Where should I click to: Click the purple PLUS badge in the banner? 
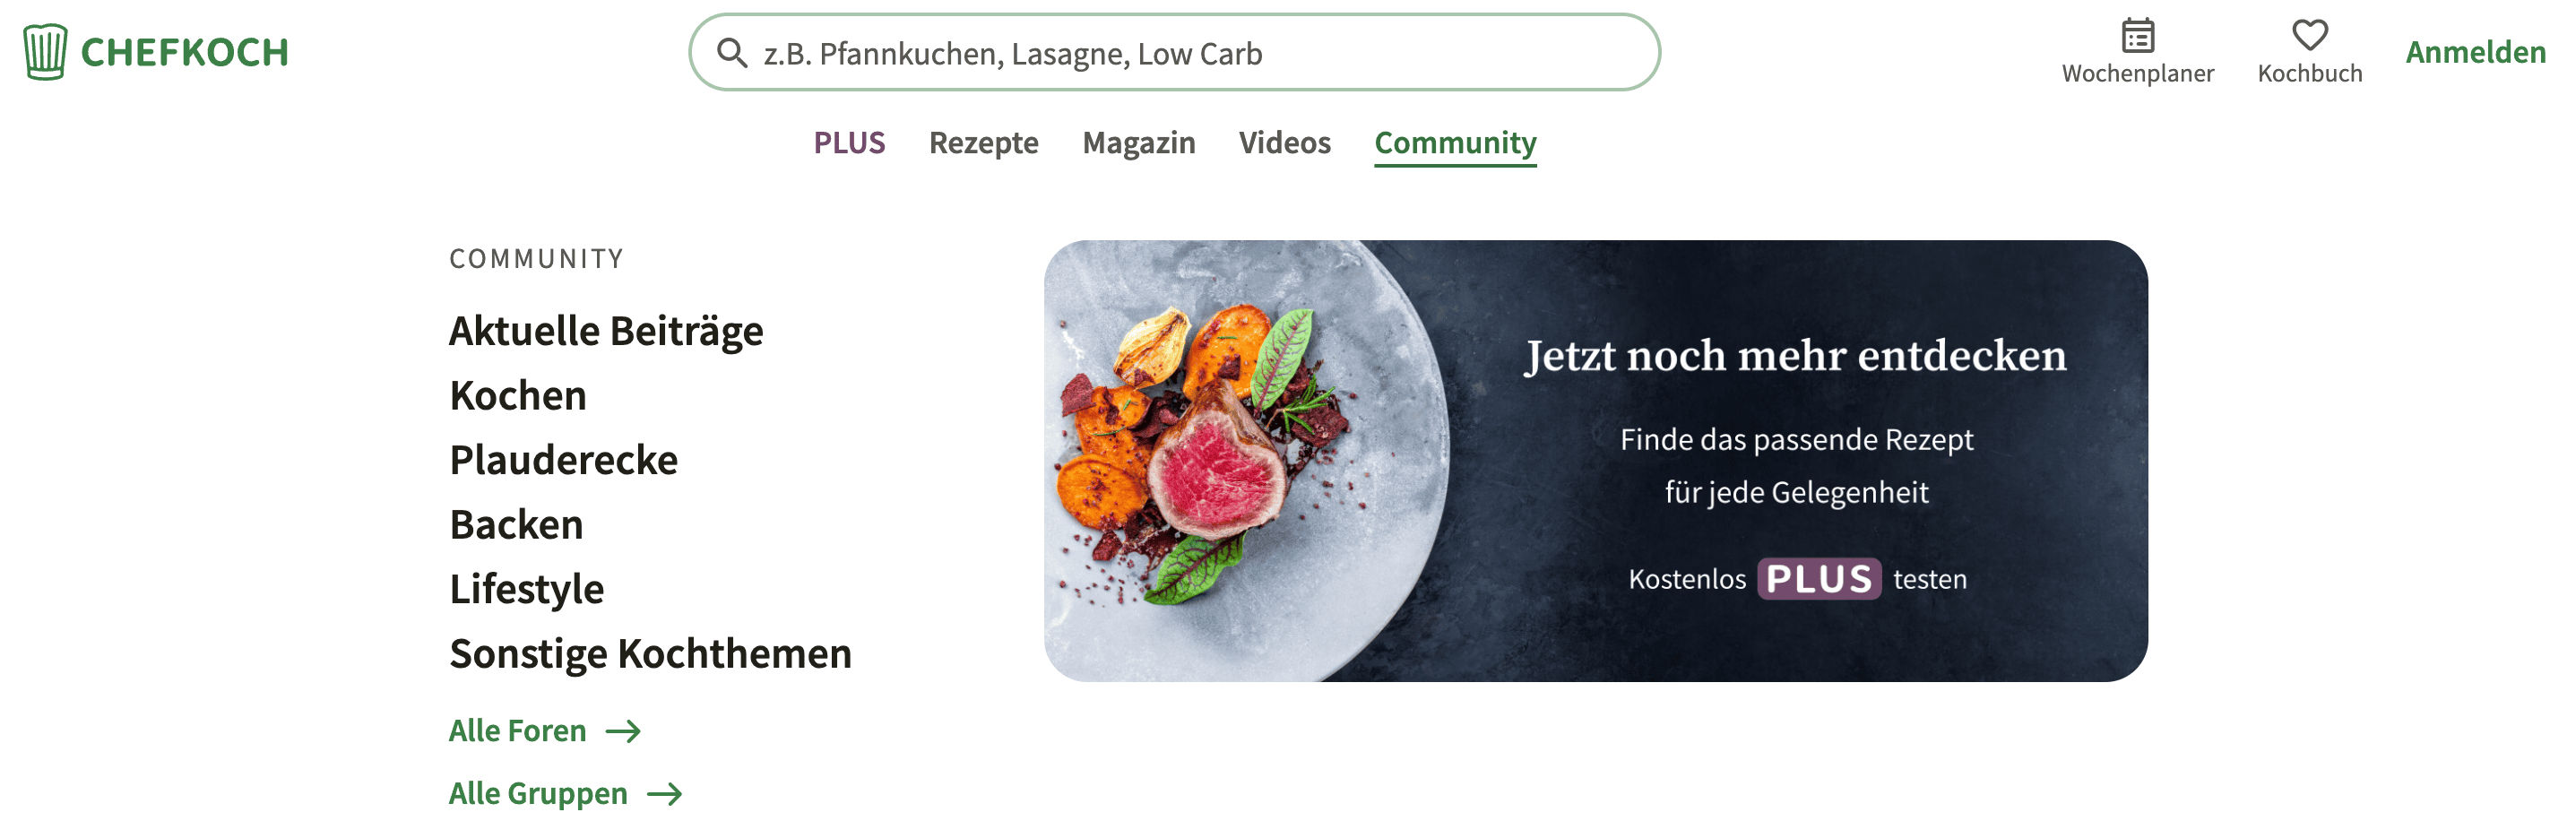click(x=1819, y=579)
